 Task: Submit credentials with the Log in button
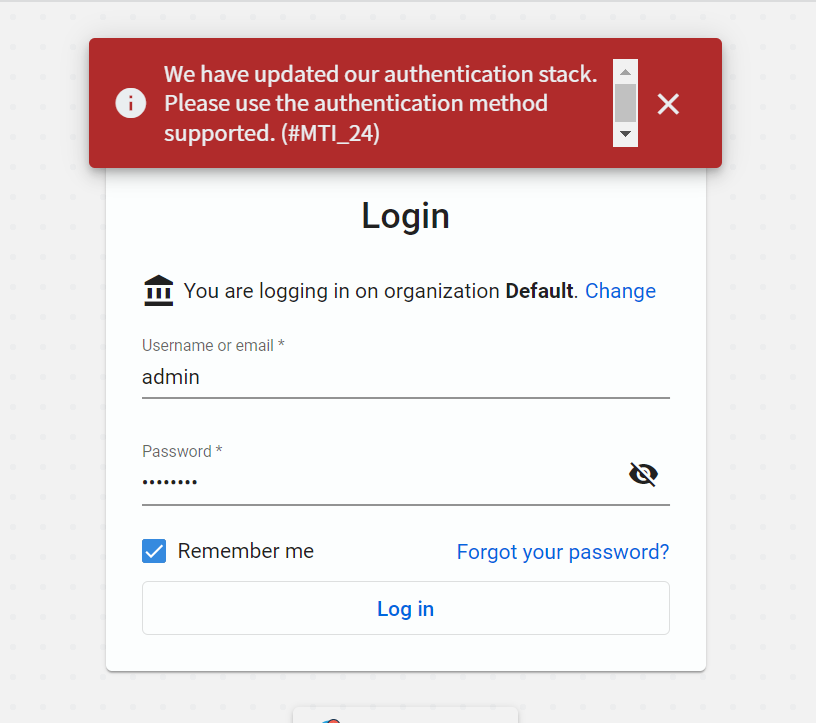[x=406, y=608]
